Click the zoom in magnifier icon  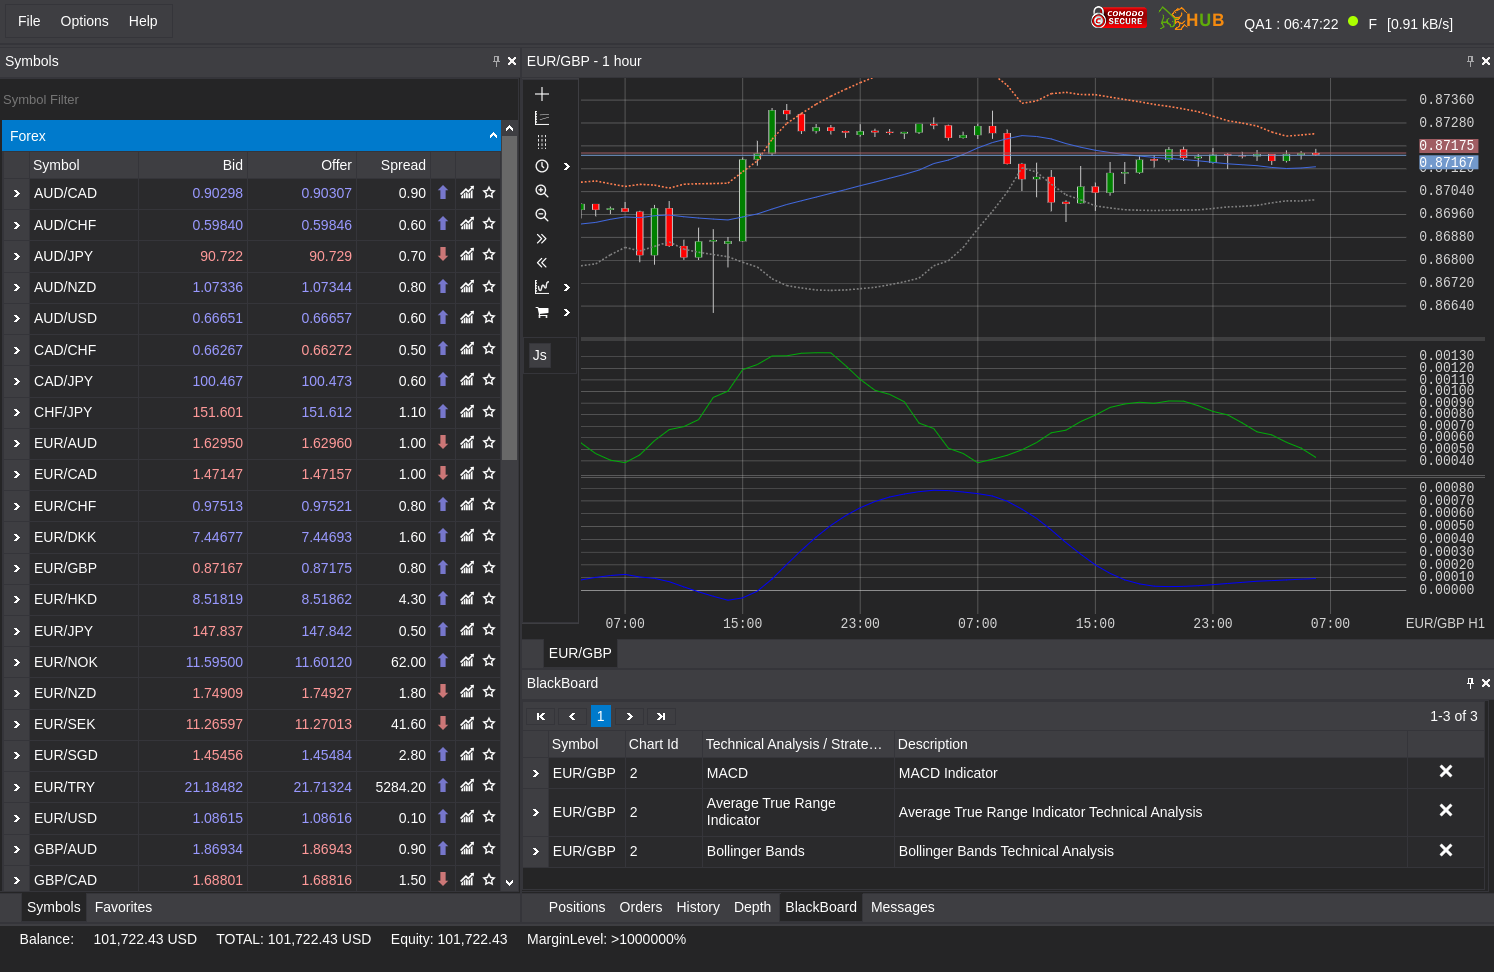coord(542,191)
